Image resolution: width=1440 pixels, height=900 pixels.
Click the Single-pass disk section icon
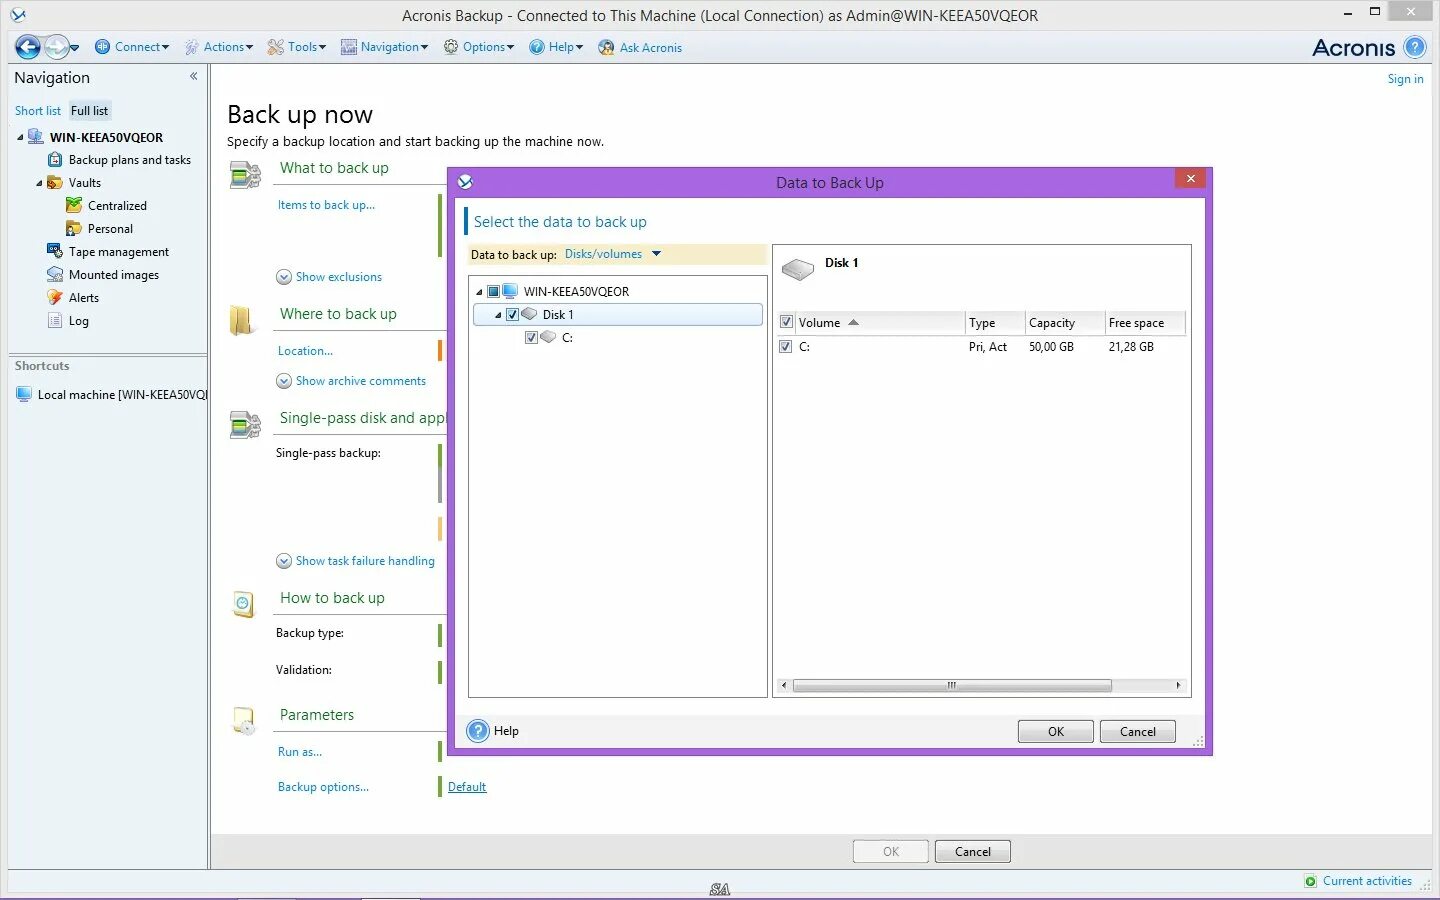[x=245, y=425]
